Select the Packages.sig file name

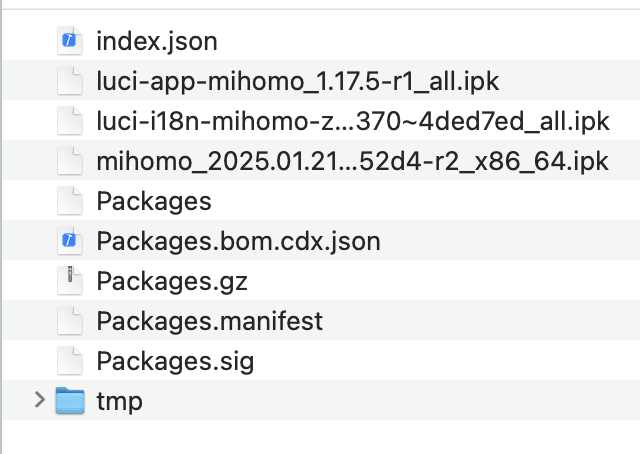175,361
